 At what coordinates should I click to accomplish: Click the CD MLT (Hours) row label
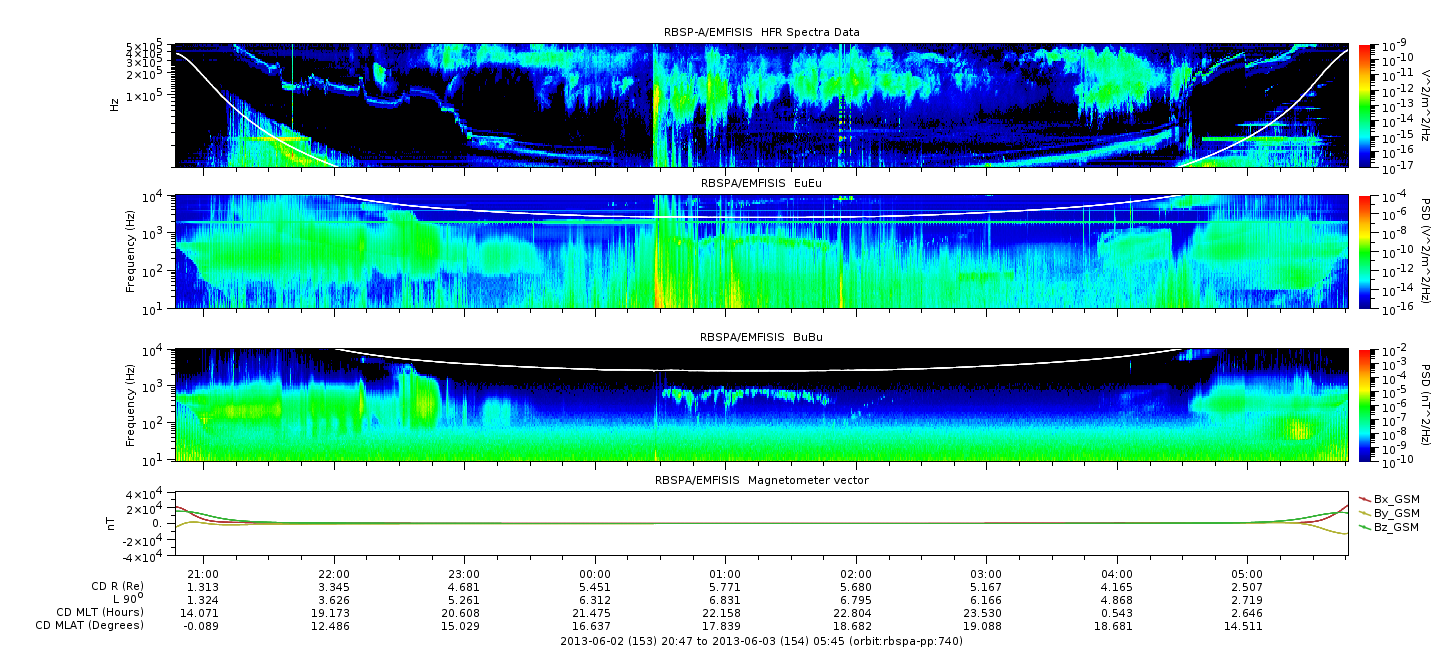(x=100, y=612)
